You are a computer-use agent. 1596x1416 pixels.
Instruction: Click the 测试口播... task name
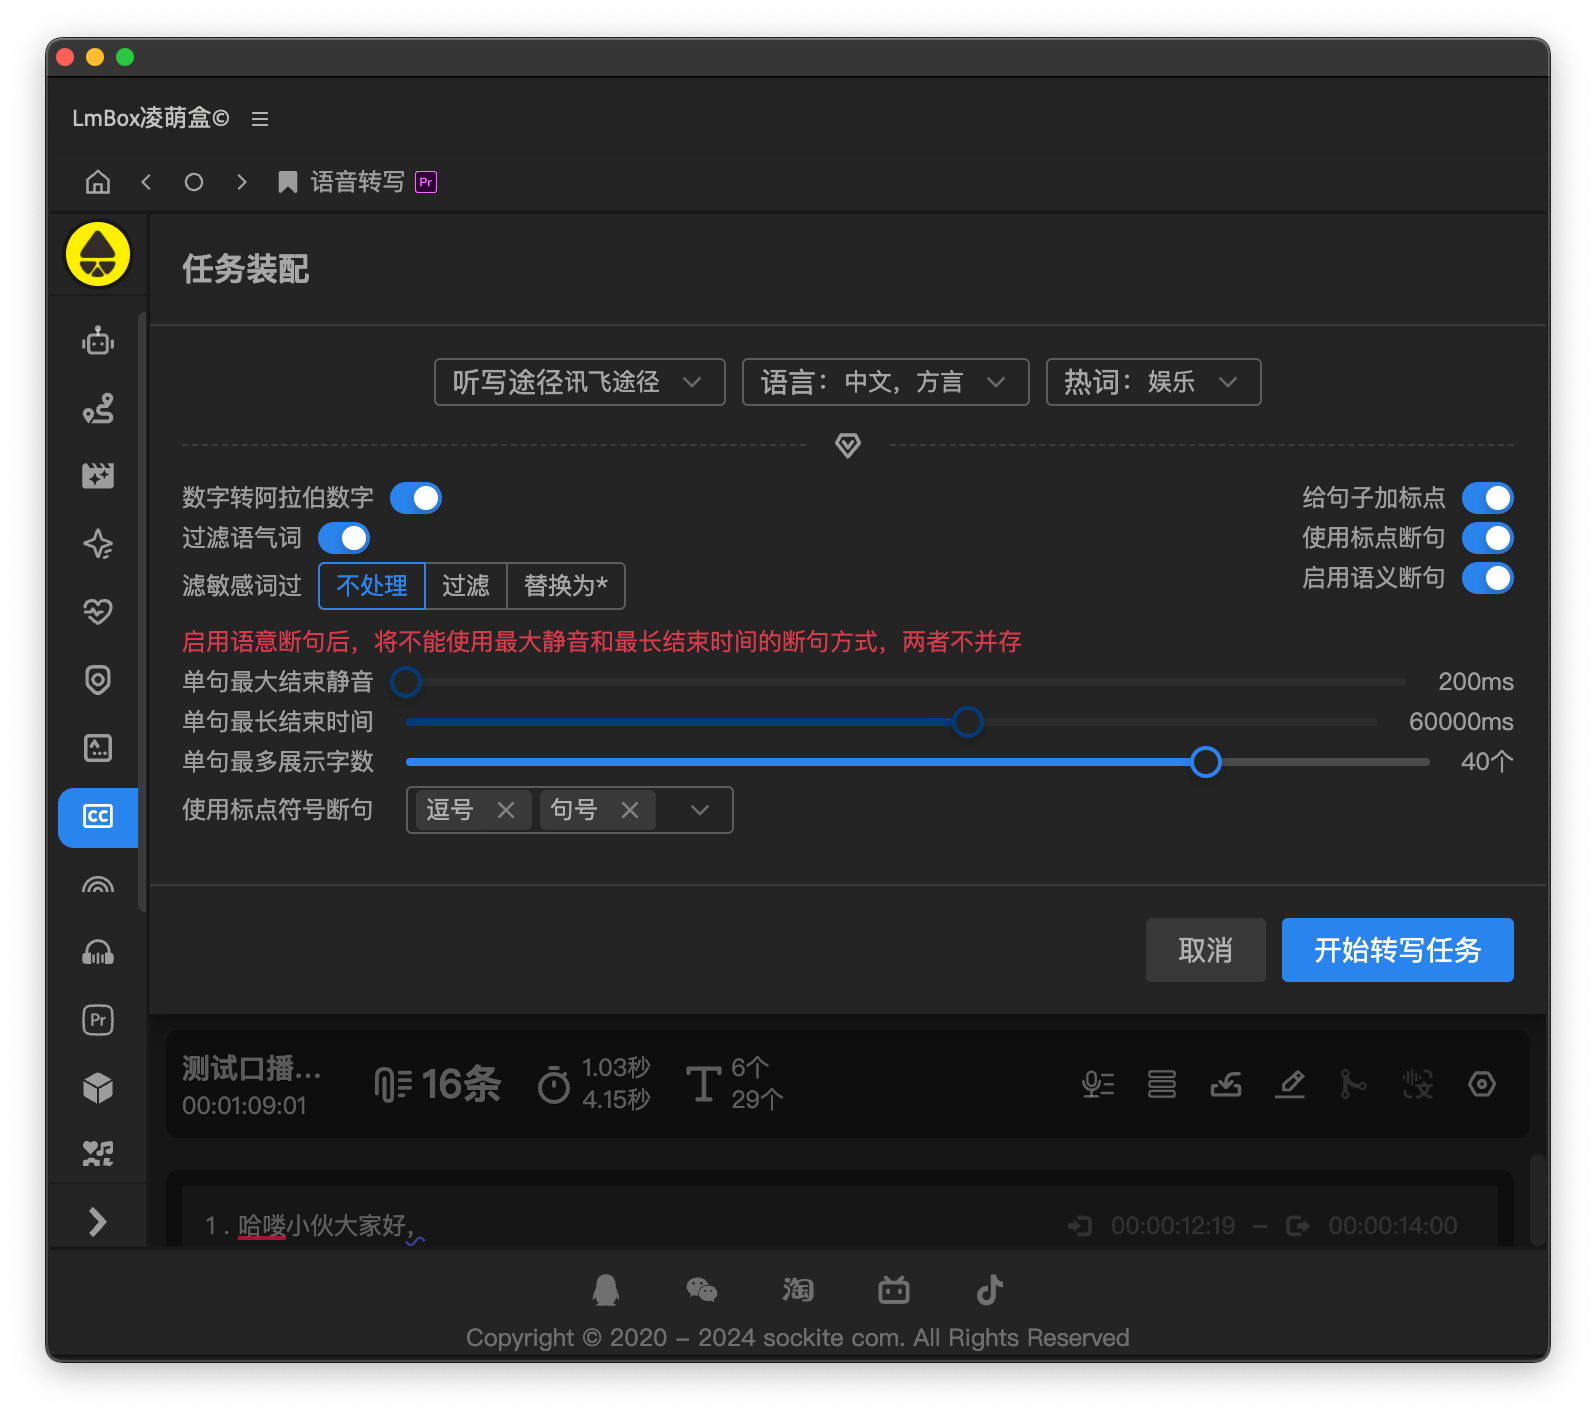[252, 1068]
